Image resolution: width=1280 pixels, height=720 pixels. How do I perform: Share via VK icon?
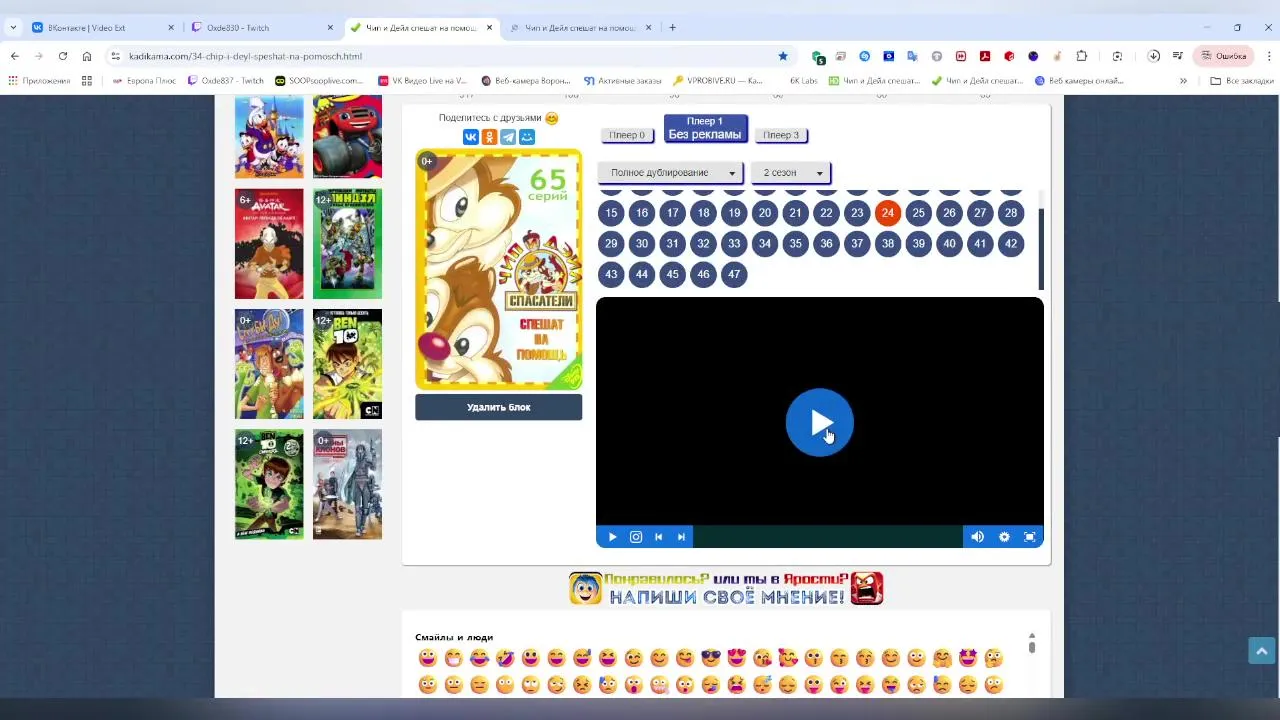tap(470, 137)
